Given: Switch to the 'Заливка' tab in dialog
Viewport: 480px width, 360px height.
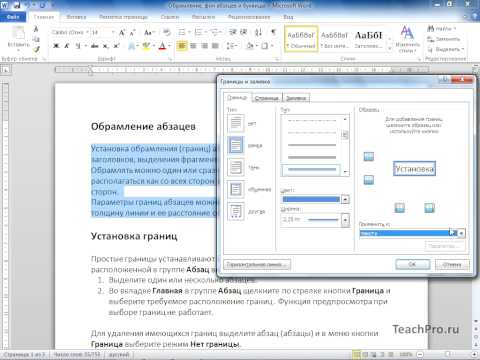Looking at the screenshot, I should [x=296, y=98].
